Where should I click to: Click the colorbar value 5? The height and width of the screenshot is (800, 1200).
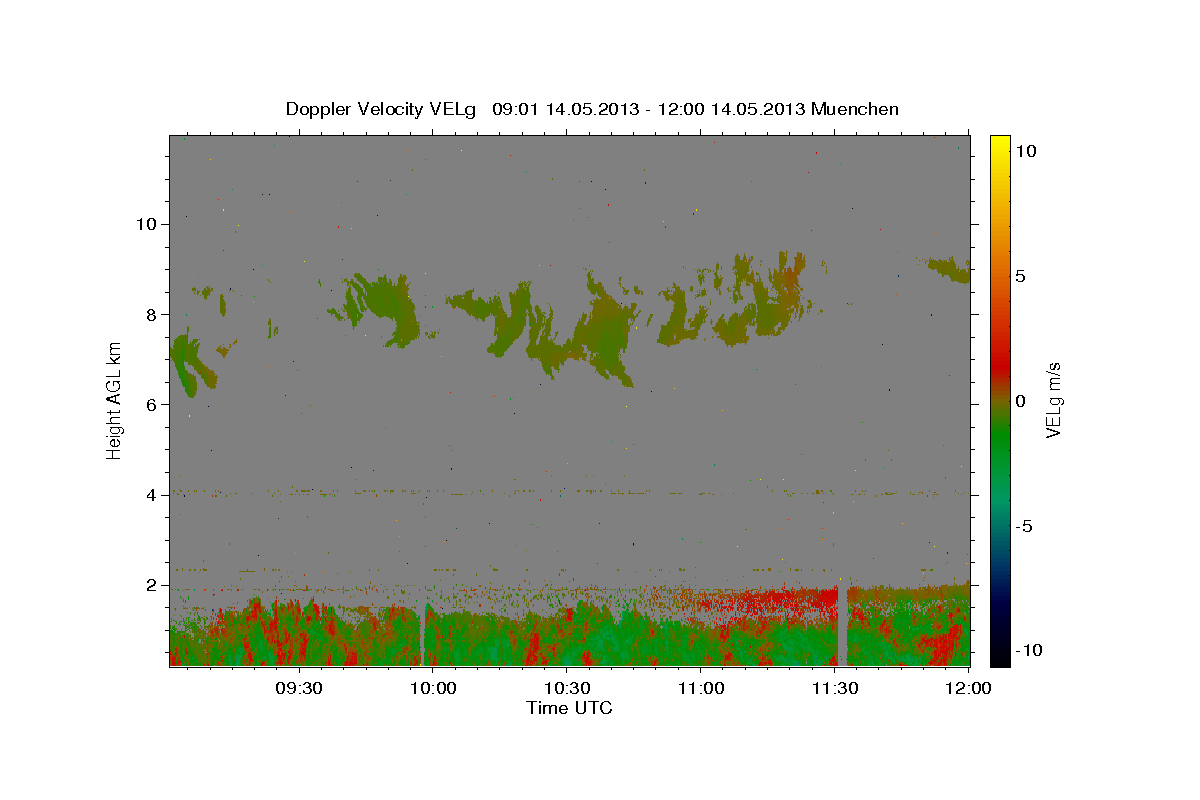click(x=1020, y=276)
